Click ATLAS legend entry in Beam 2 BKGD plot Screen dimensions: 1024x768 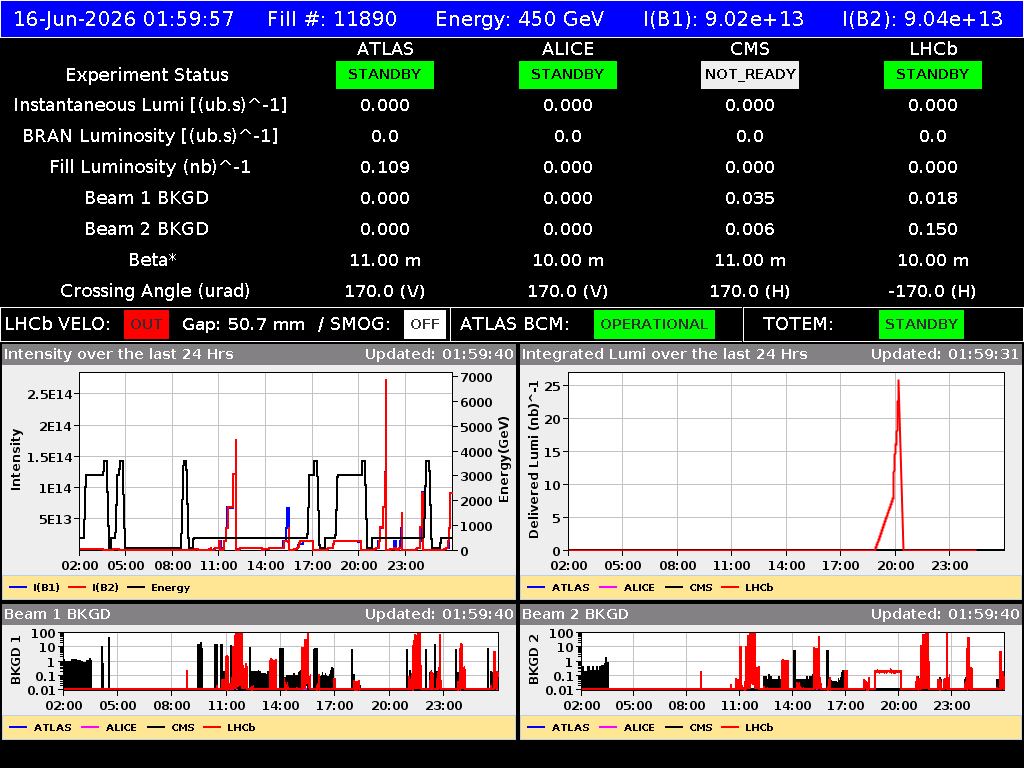[x=558, y=728]
